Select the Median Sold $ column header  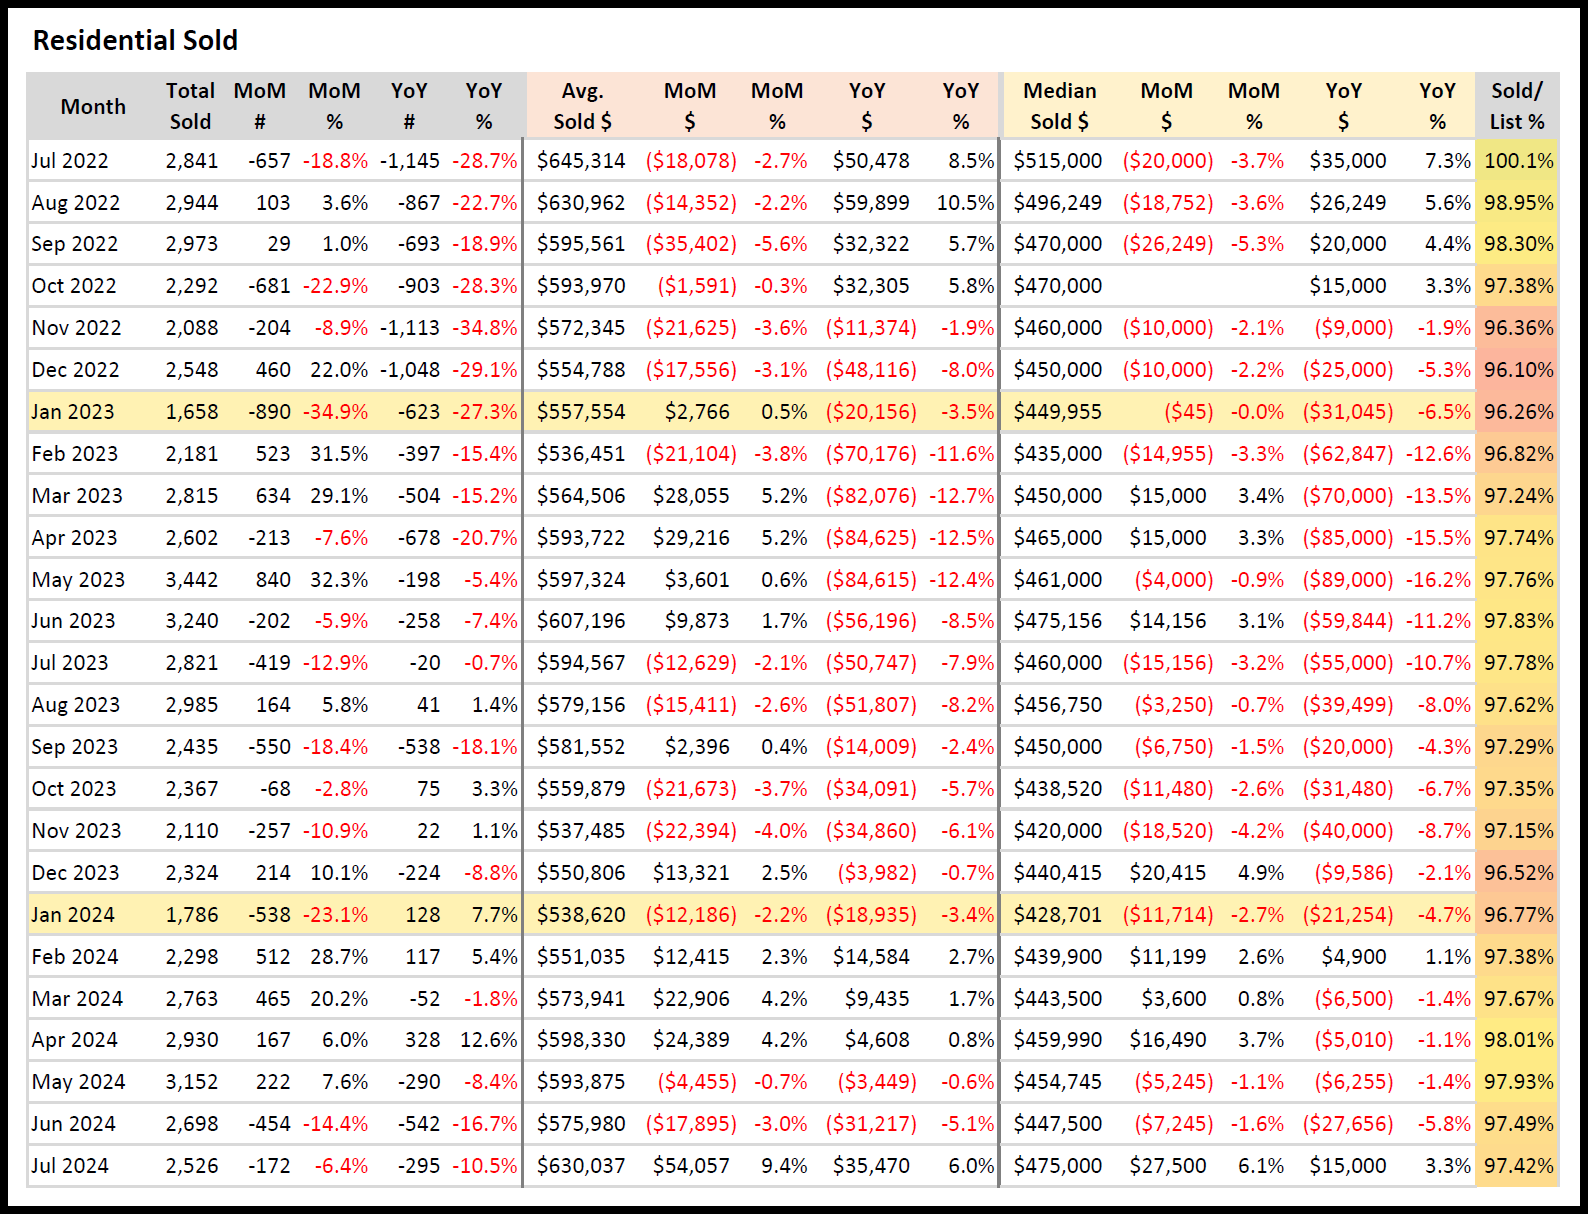point(1059,106)
